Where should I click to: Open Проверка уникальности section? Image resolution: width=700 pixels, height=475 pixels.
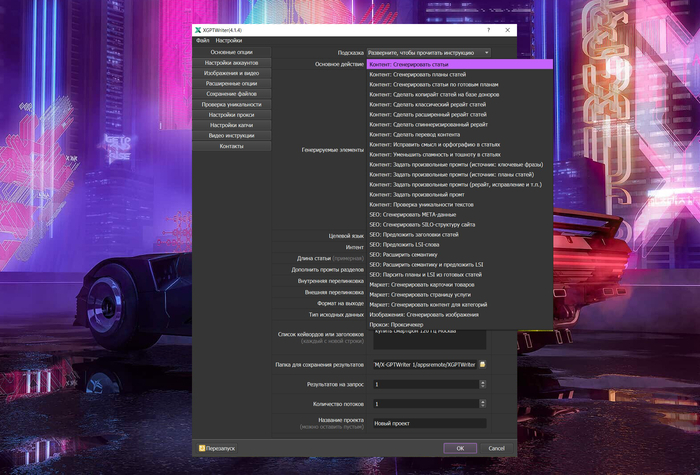(231, 104)
